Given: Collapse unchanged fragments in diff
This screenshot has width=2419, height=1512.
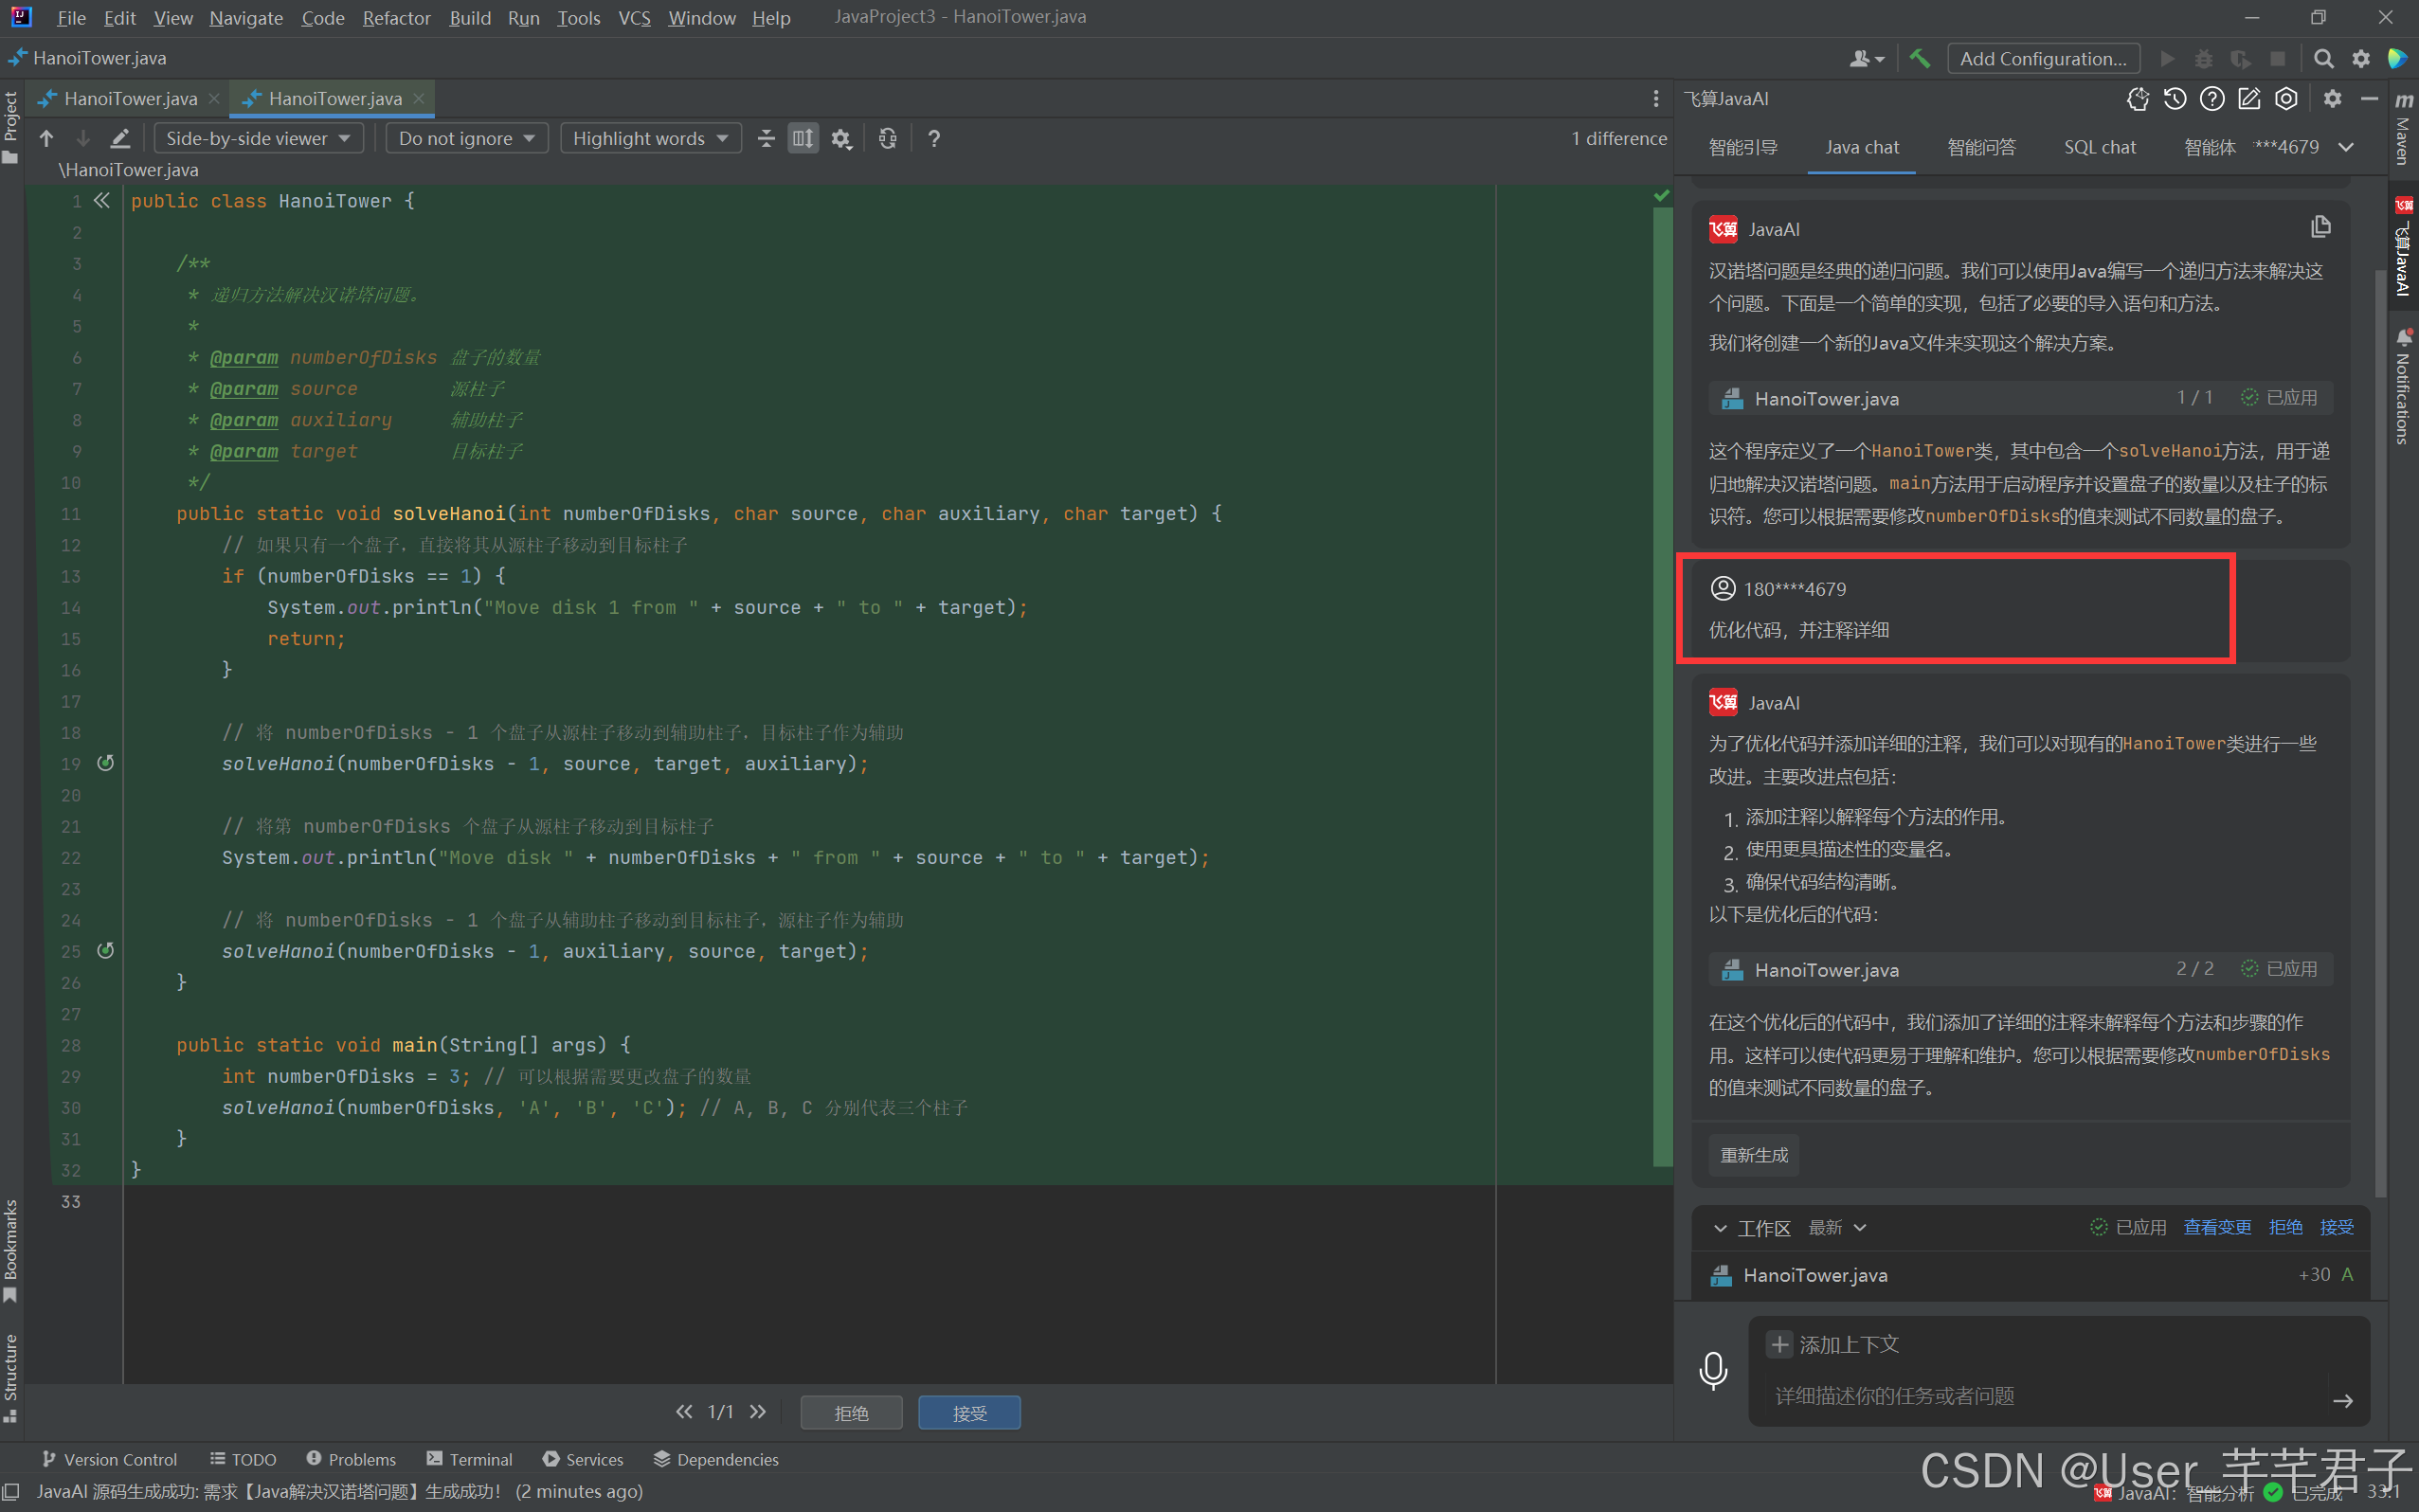Looking at the screenshot, I should coord(766,138).
